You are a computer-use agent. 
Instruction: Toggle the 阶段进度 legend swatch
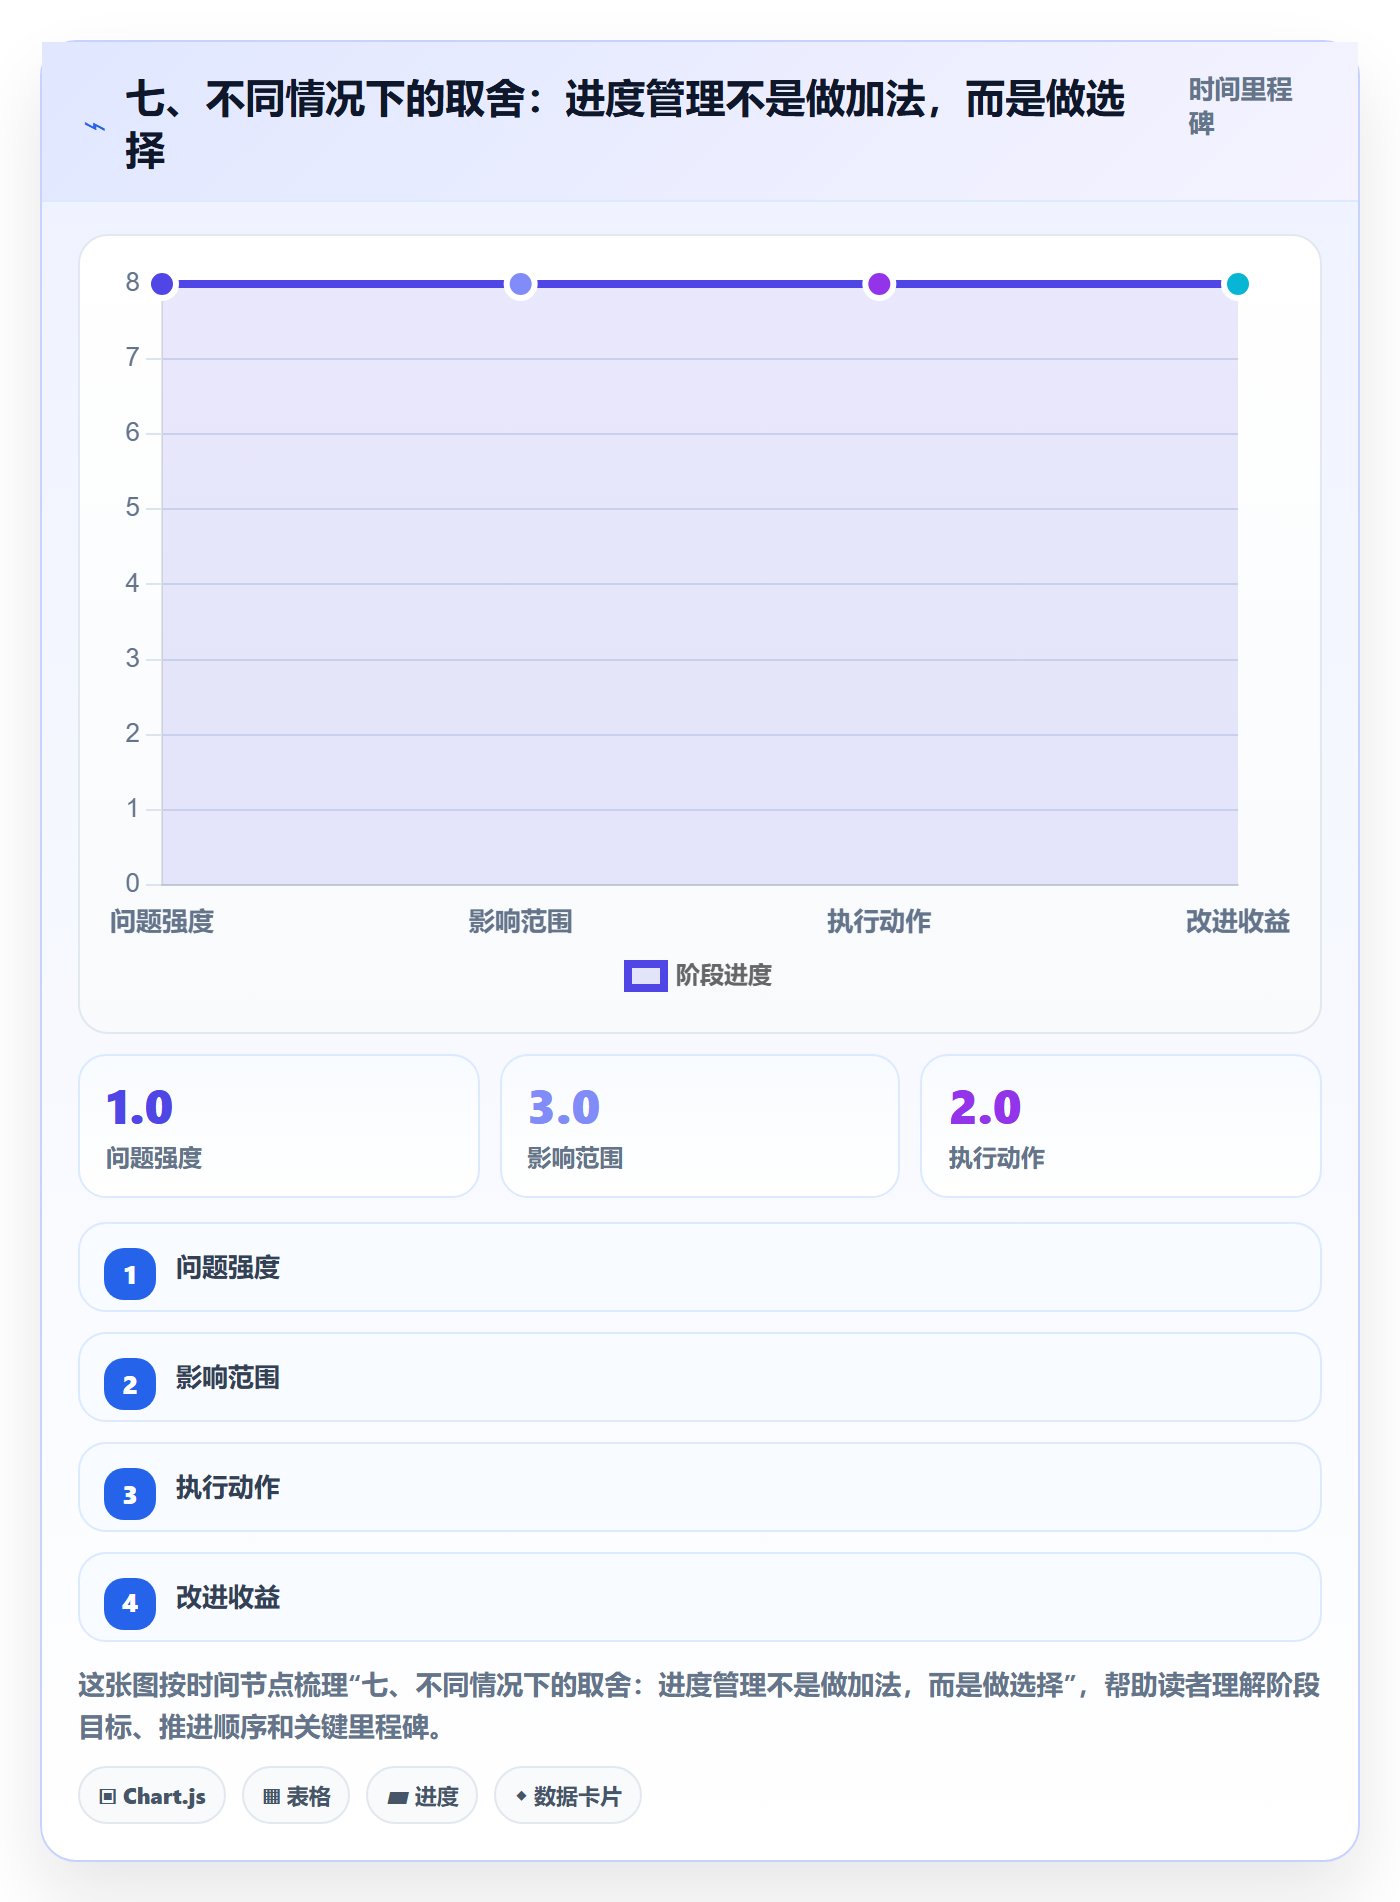pos(645,975)
